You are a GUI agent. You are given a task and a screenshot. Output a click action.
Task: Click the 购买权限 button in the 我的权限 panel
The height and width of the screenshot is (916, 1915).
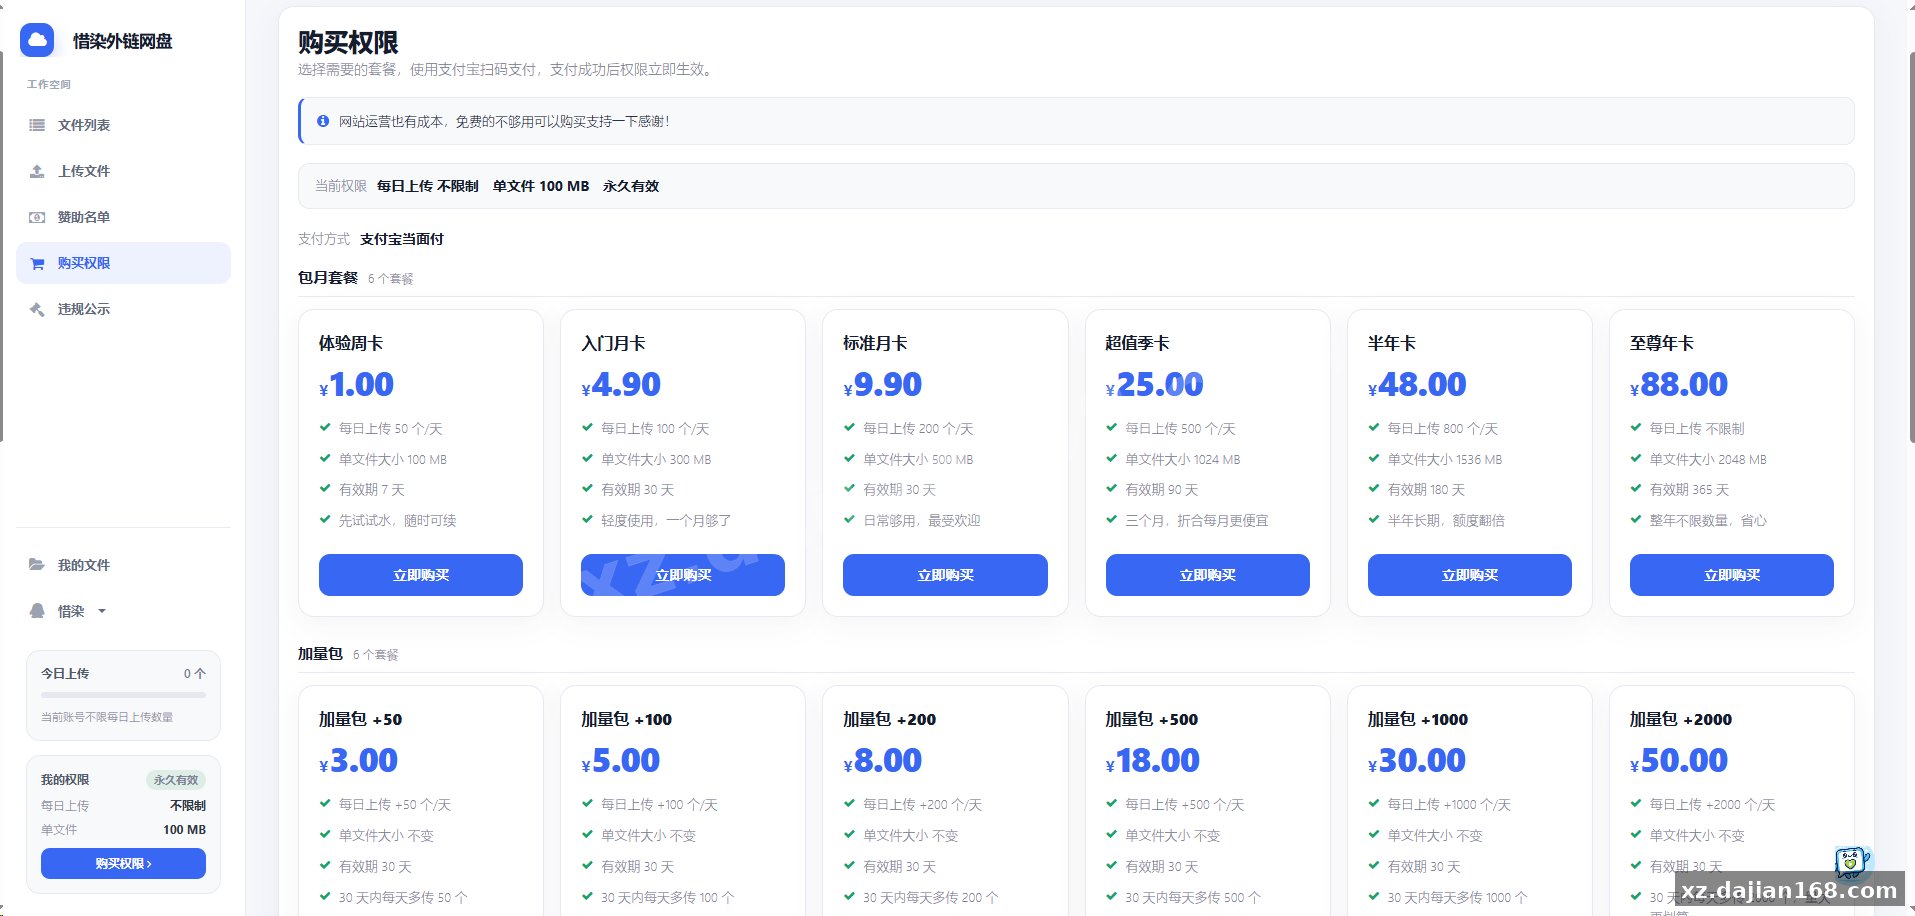(123, 864)
